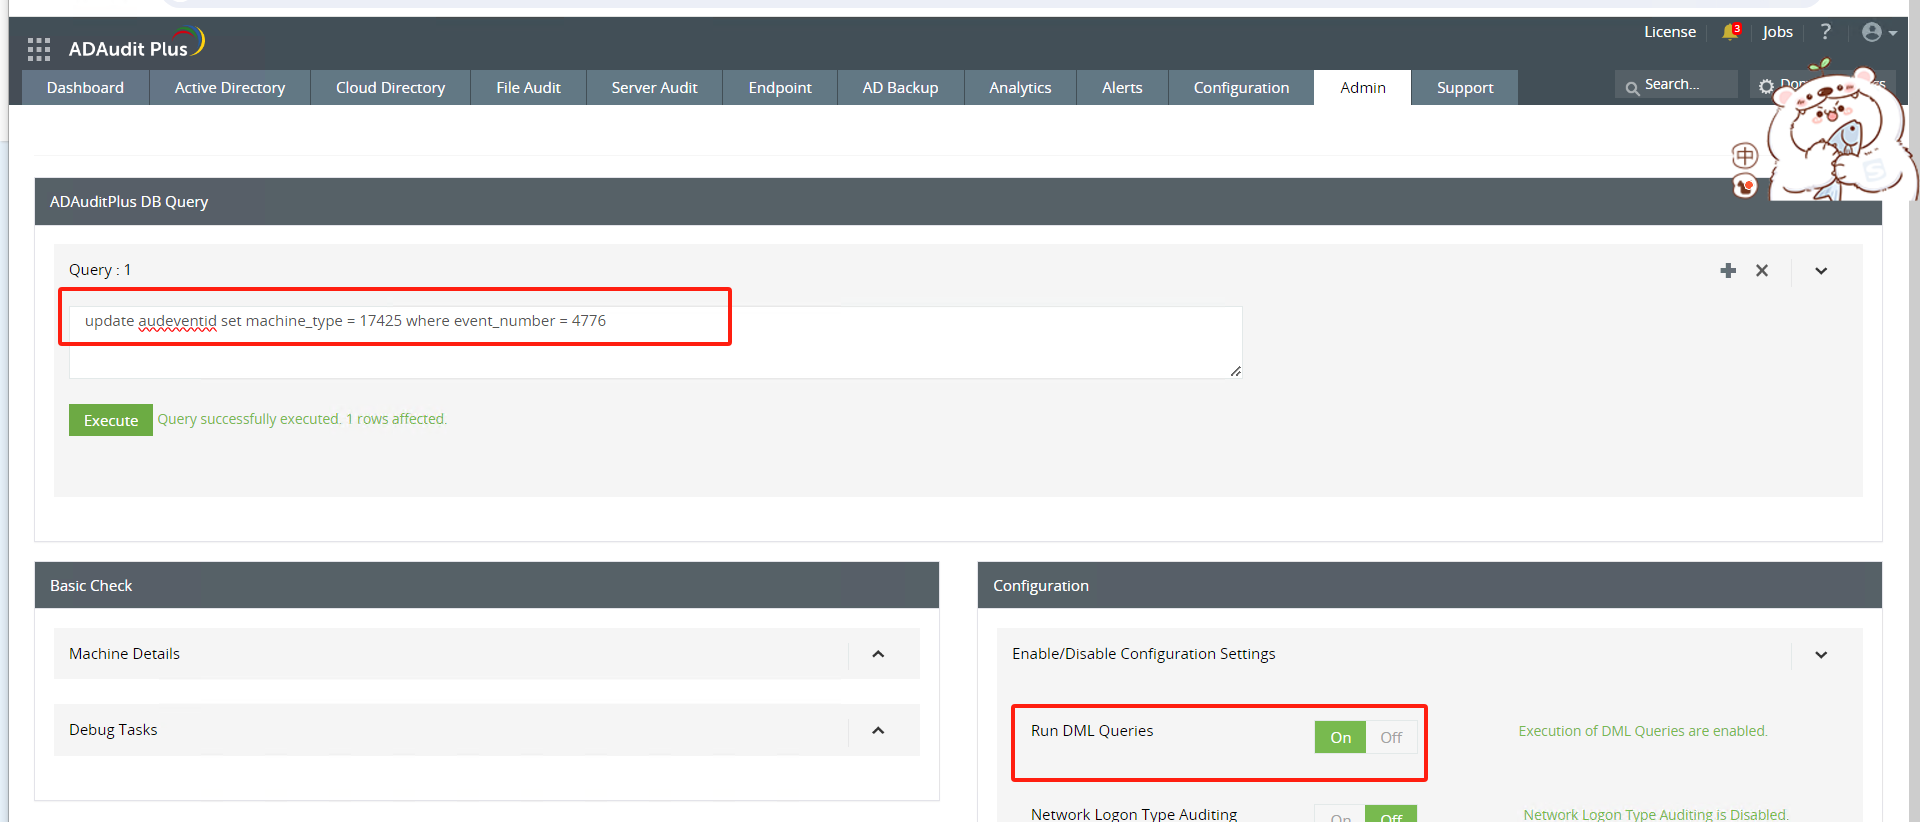1920x822 pixels.
Task: Grab the query textarea resize handle
Action: click(x=1236, y=371)
